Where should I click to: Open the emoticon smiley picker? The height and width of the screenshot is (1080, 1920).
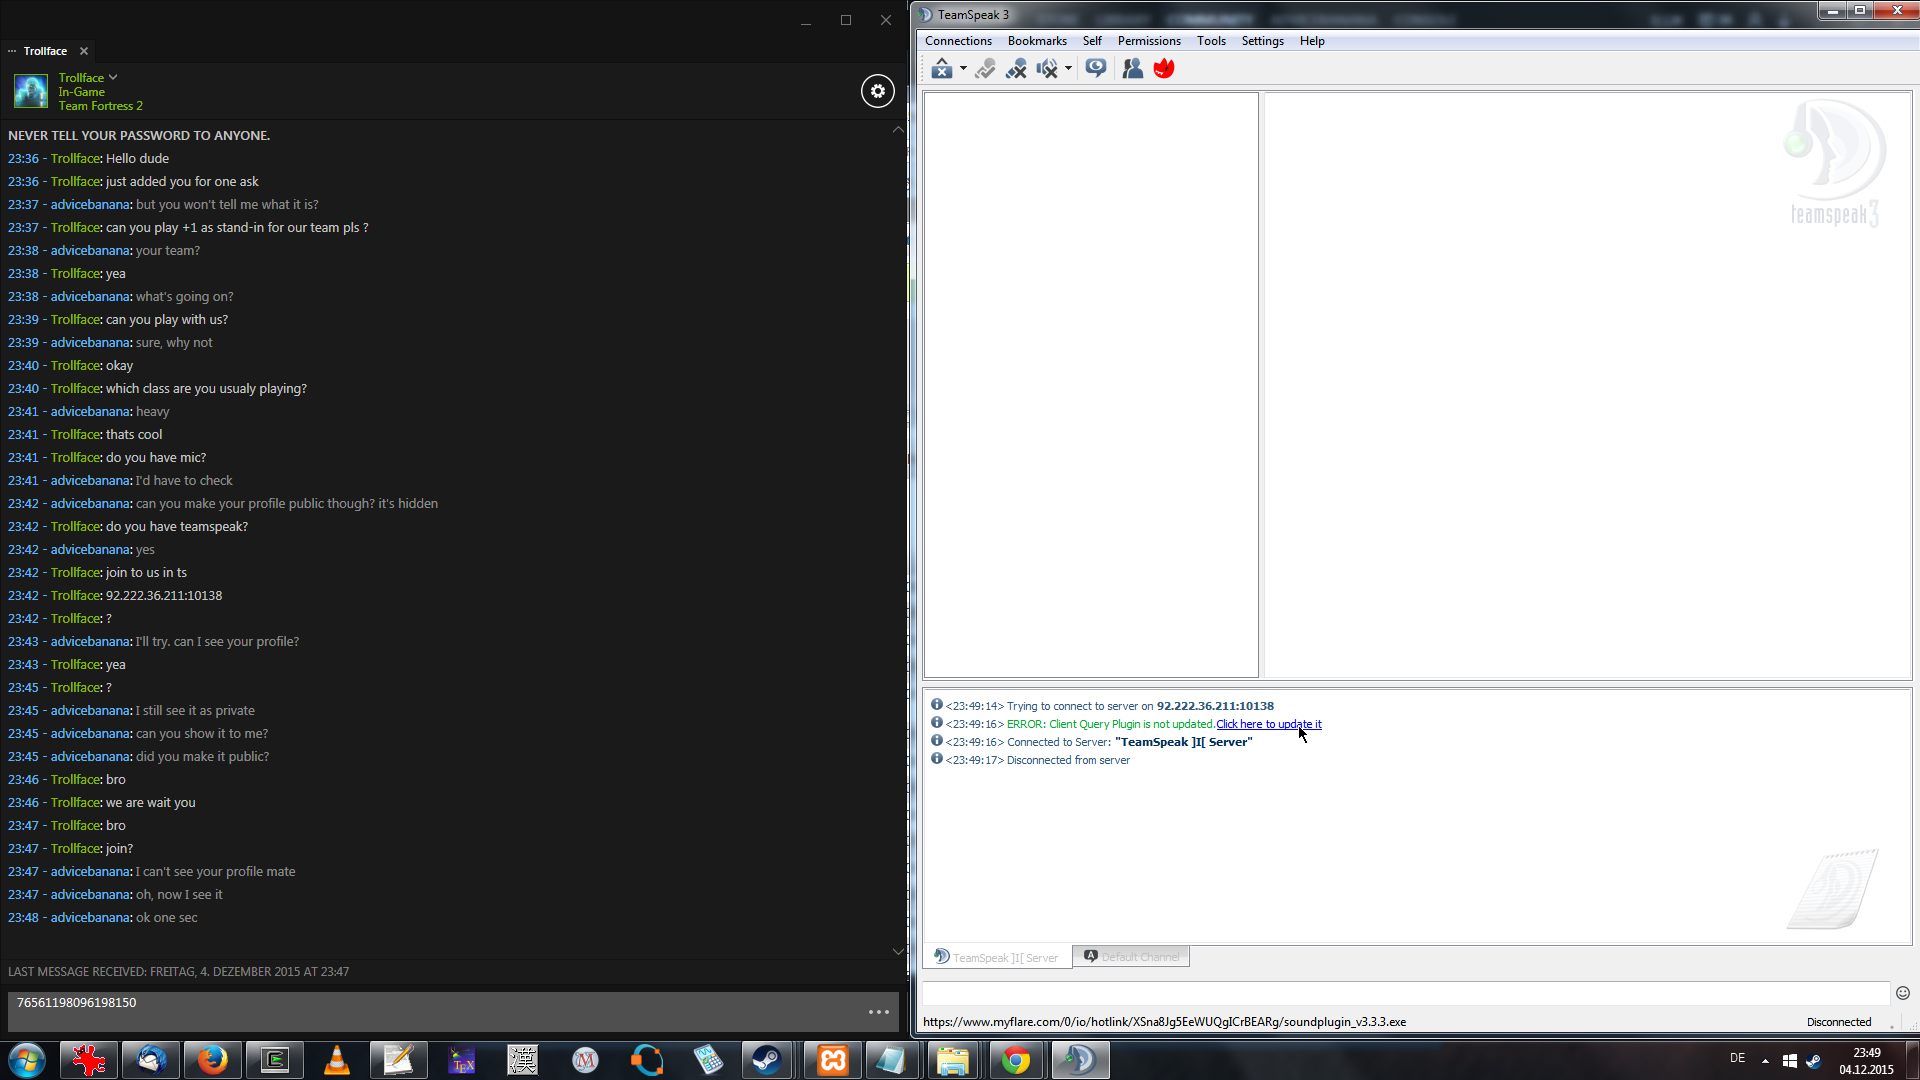[x=1903, y=993]
